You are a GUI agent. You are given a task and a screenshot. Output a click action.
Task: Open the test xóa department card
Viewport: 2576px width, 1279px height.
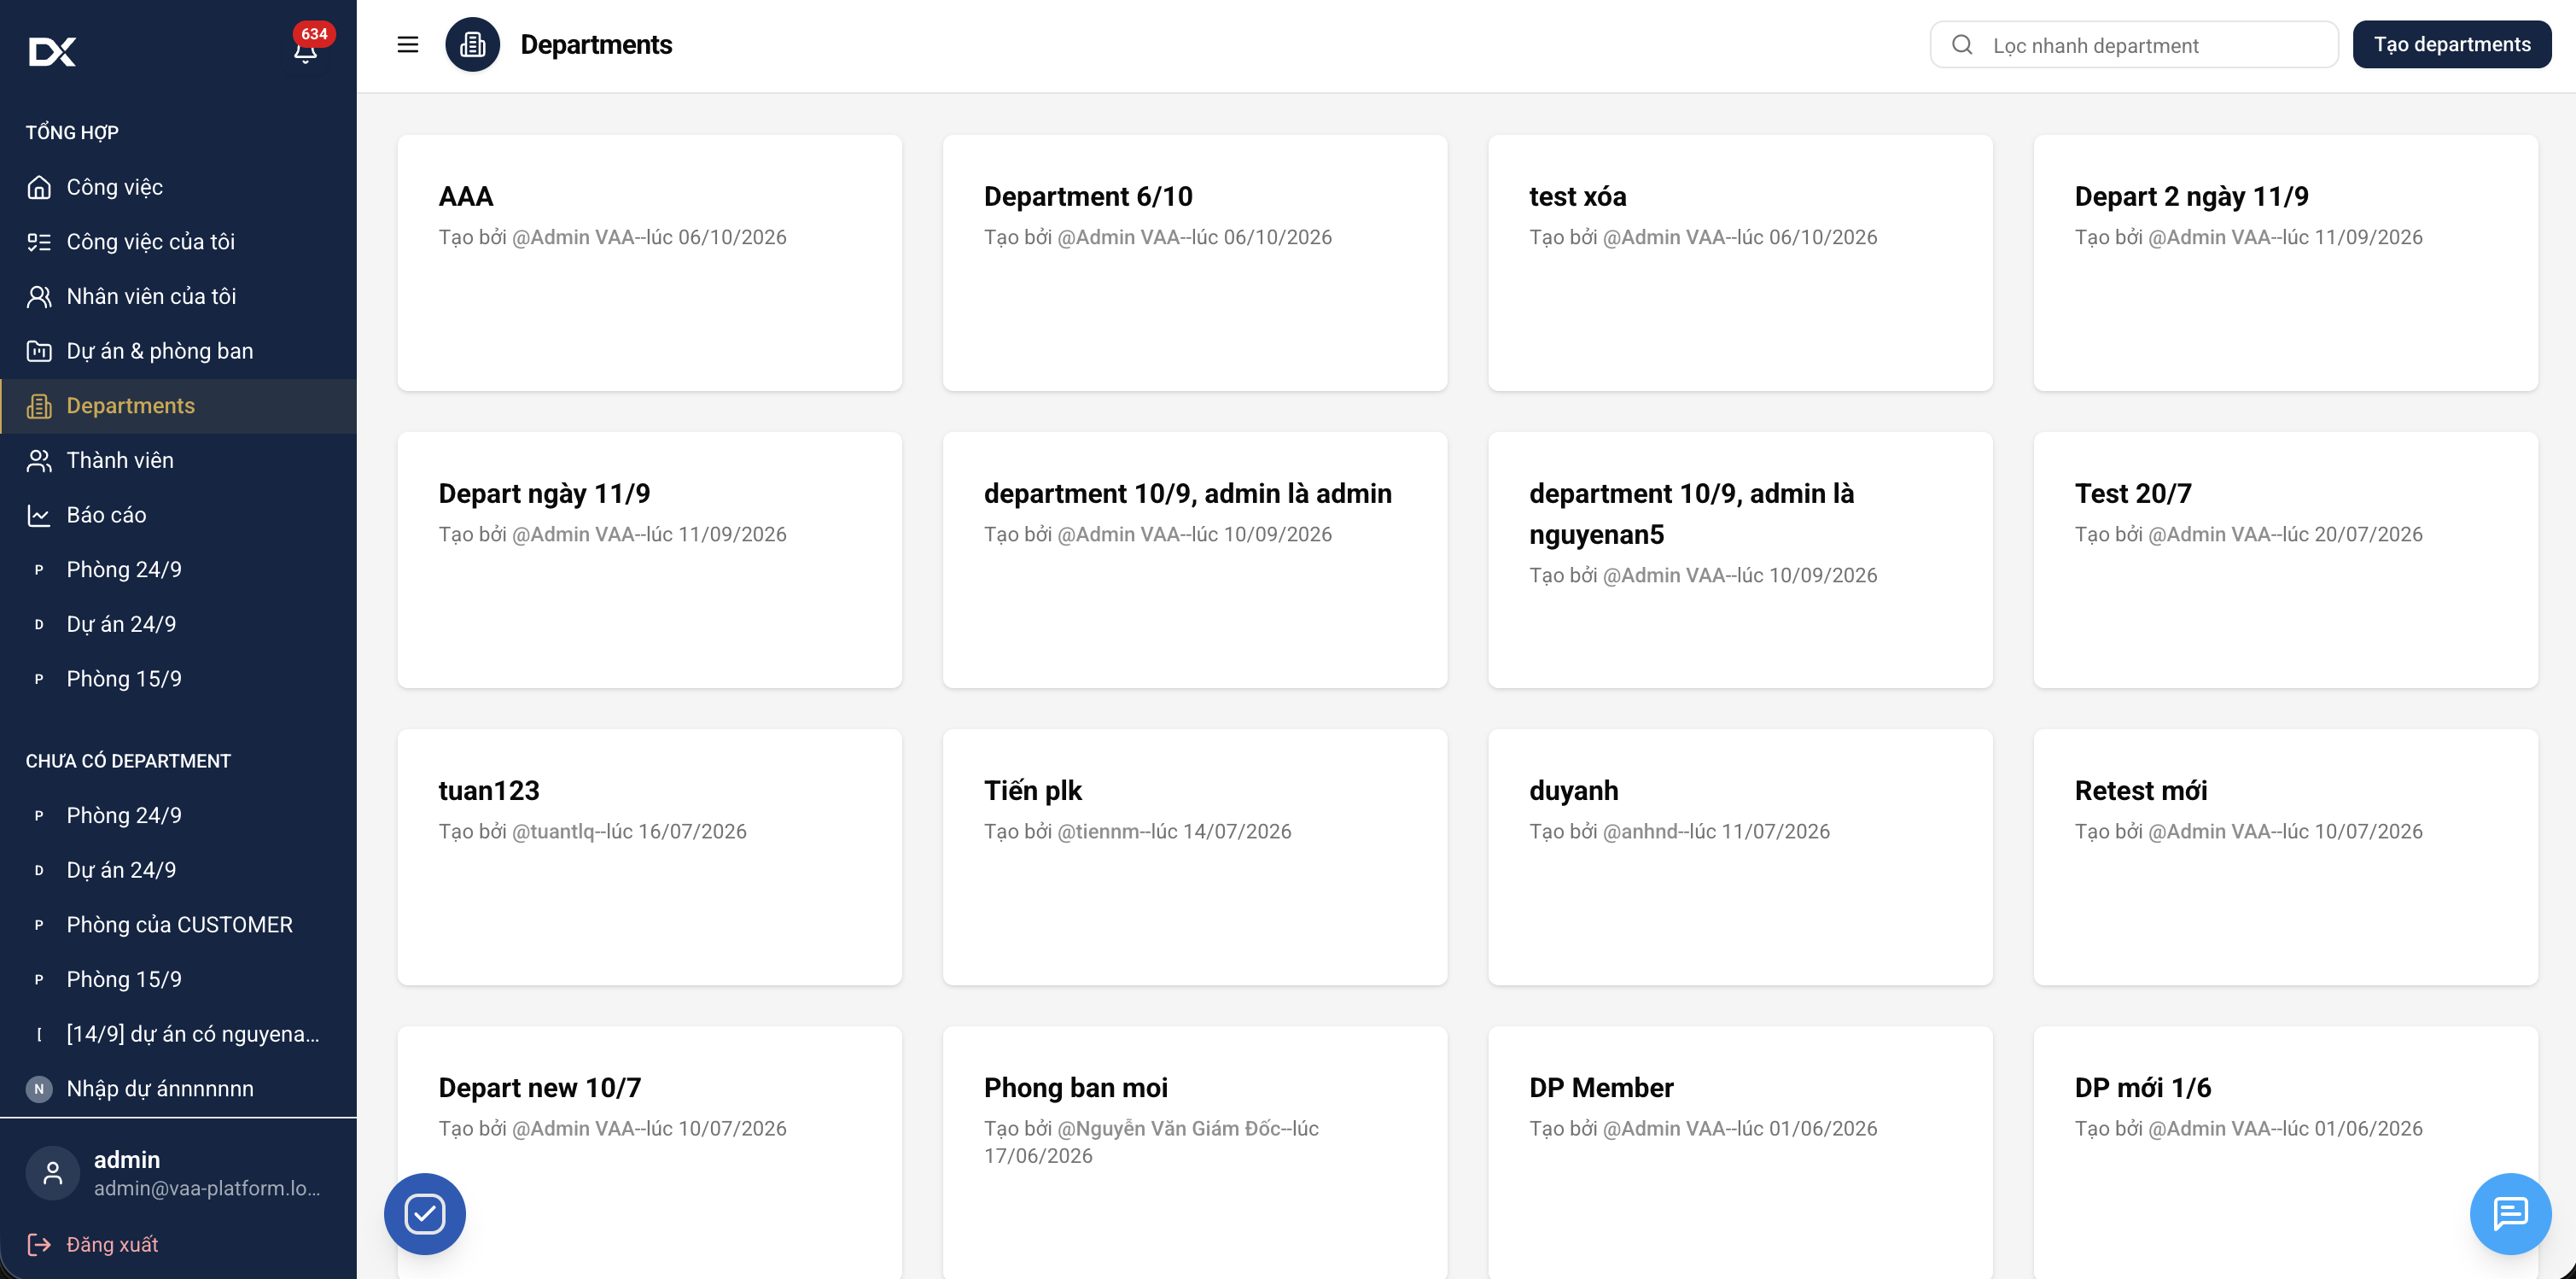[1740, 263]
